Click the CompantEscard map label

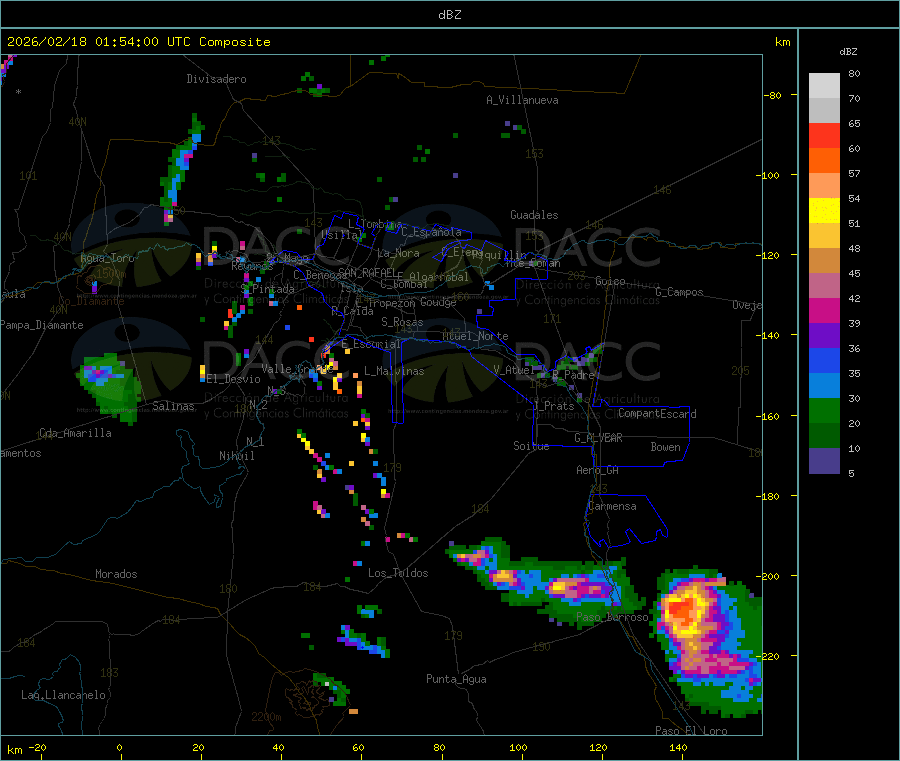tap(657, 413)
